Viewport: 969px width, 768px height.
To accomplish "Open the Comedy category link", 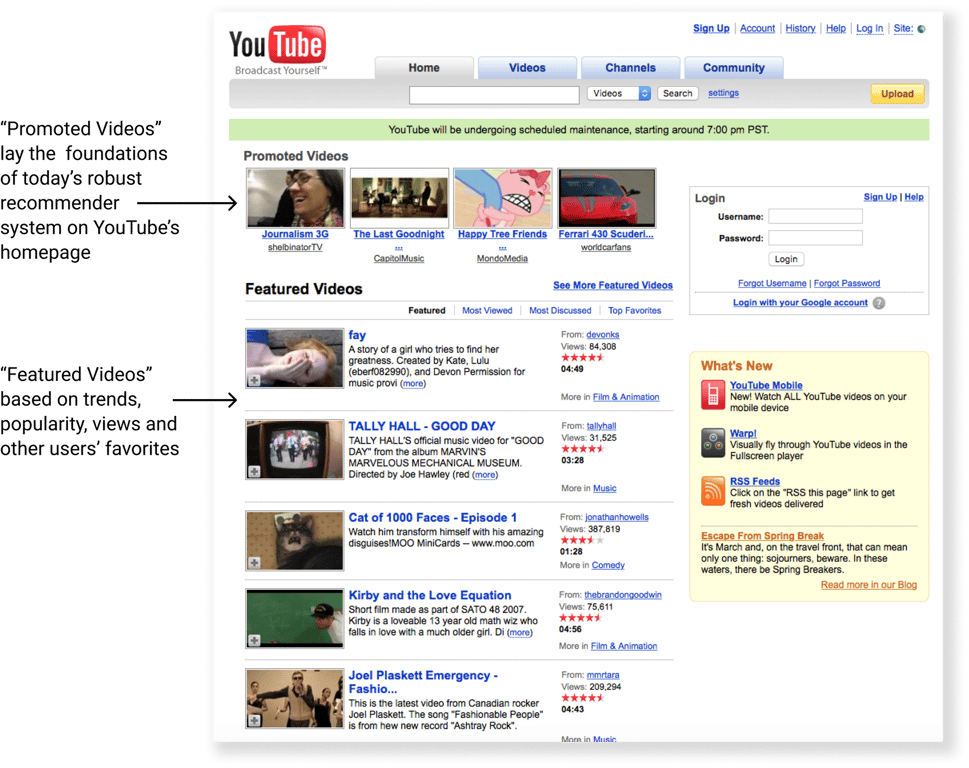I will click(x=608, y=565).
